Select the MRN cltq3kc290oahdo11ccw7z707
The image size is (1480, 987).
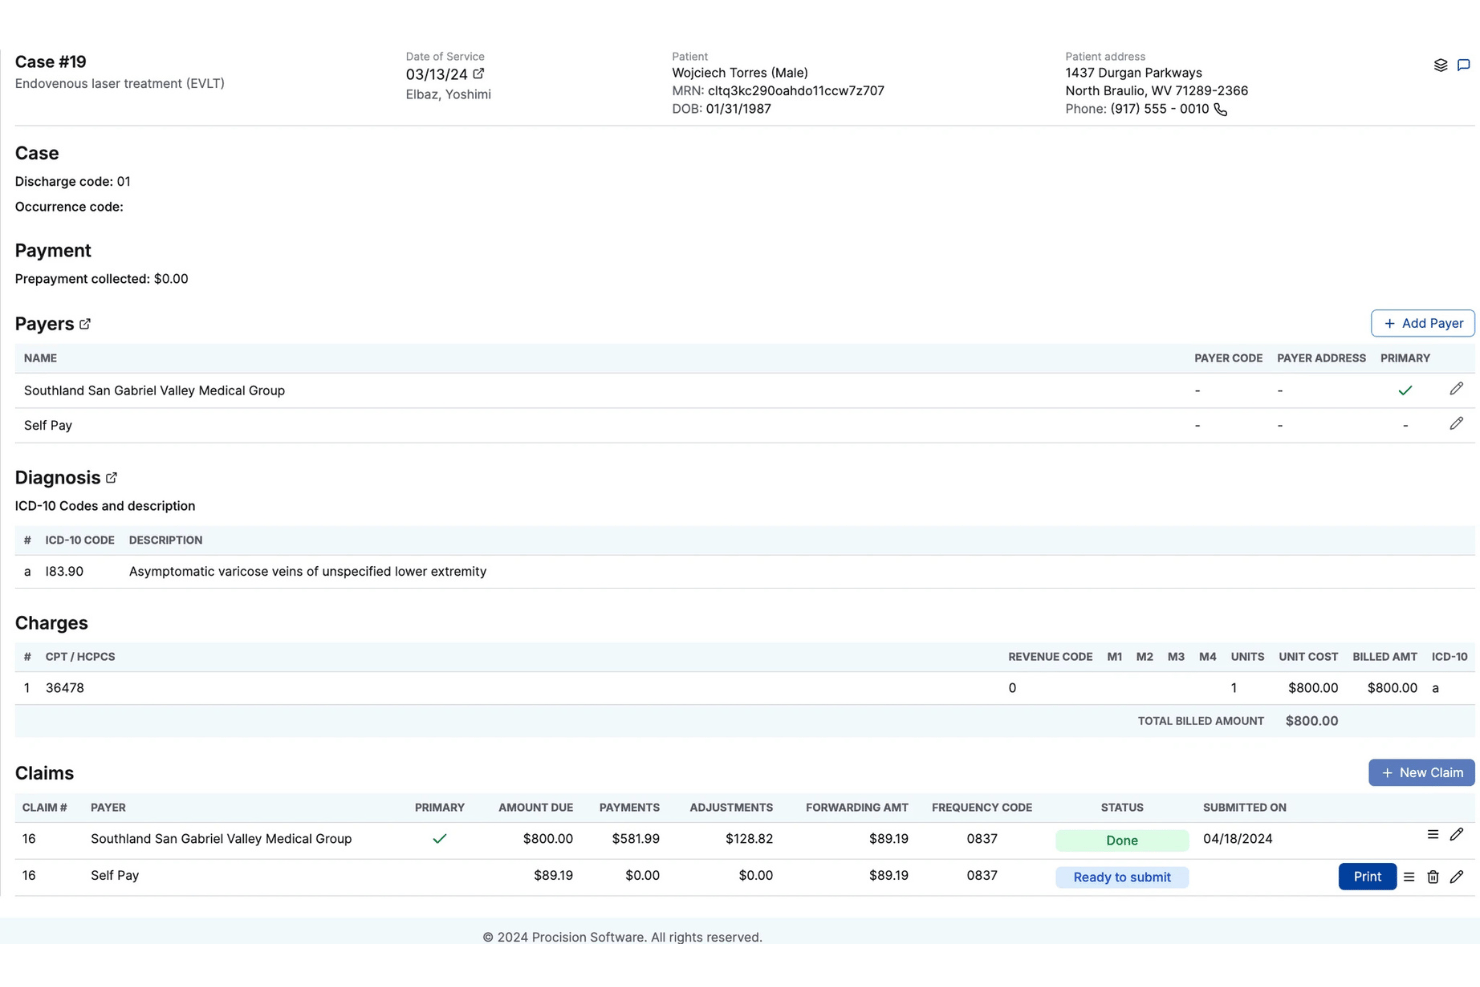click(x=796, y=91)
